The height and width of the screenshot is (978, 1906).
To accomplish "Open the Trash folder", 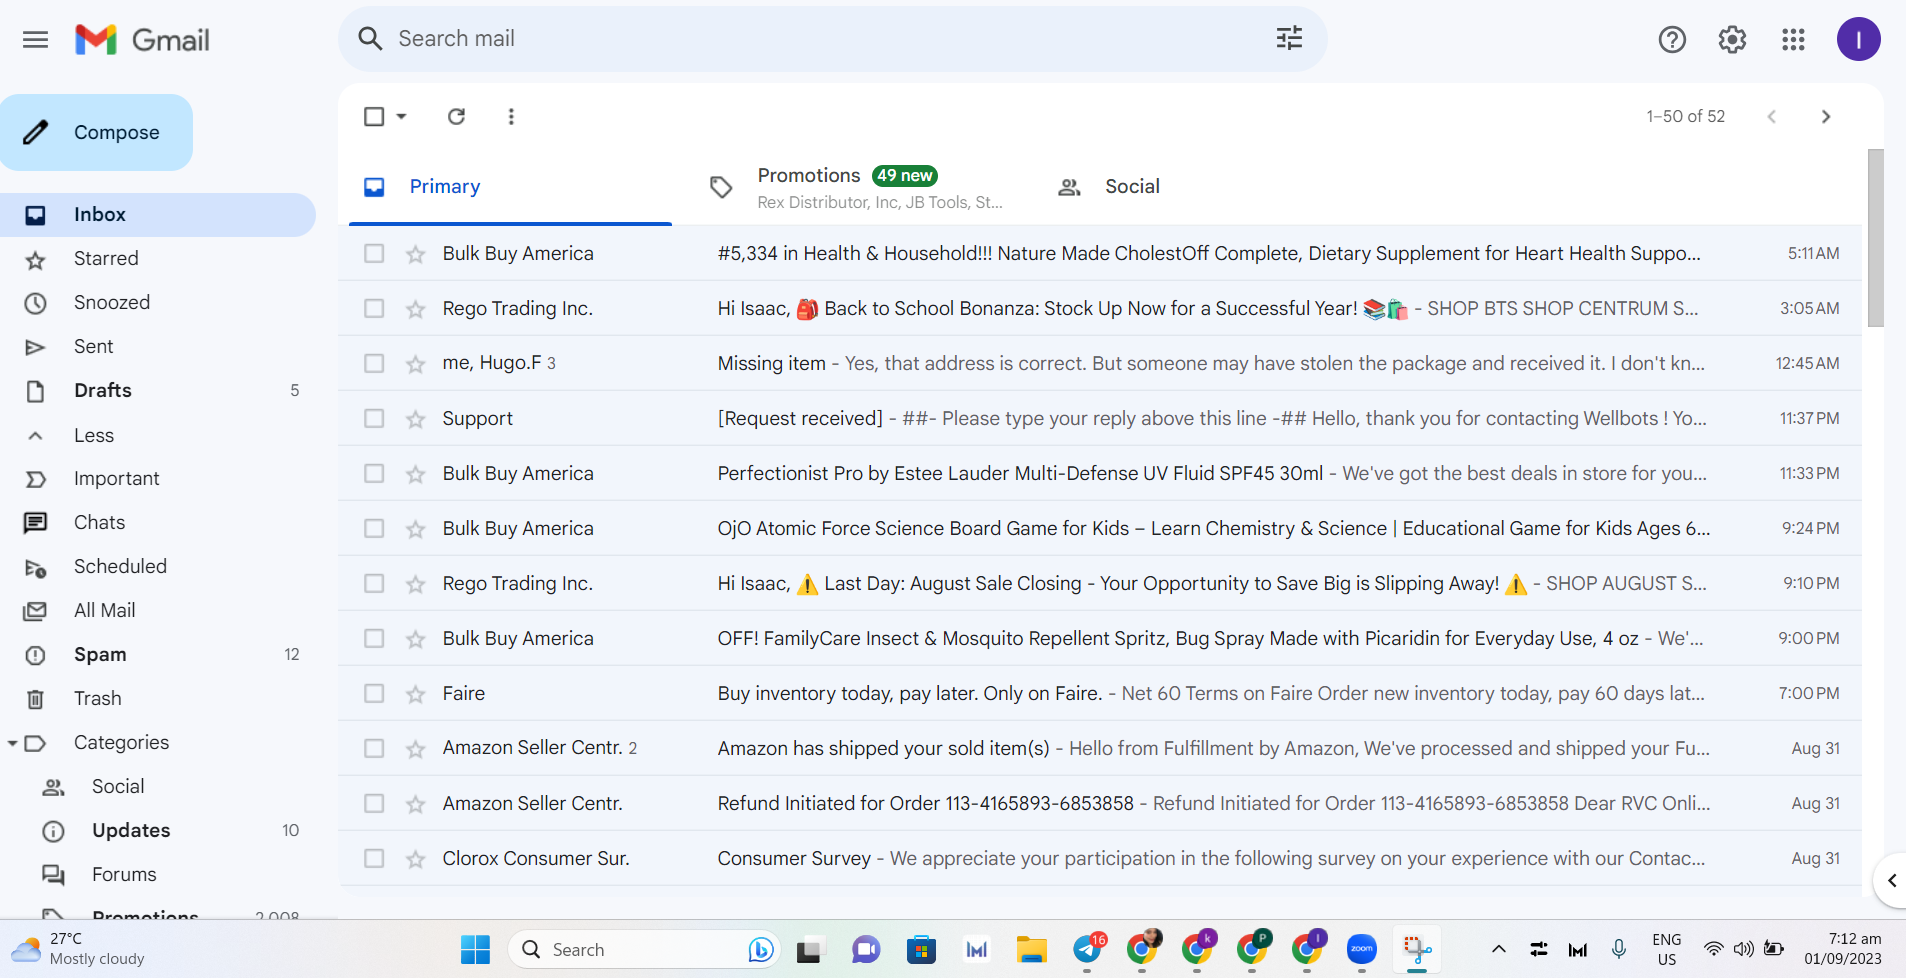I will 158,699.
